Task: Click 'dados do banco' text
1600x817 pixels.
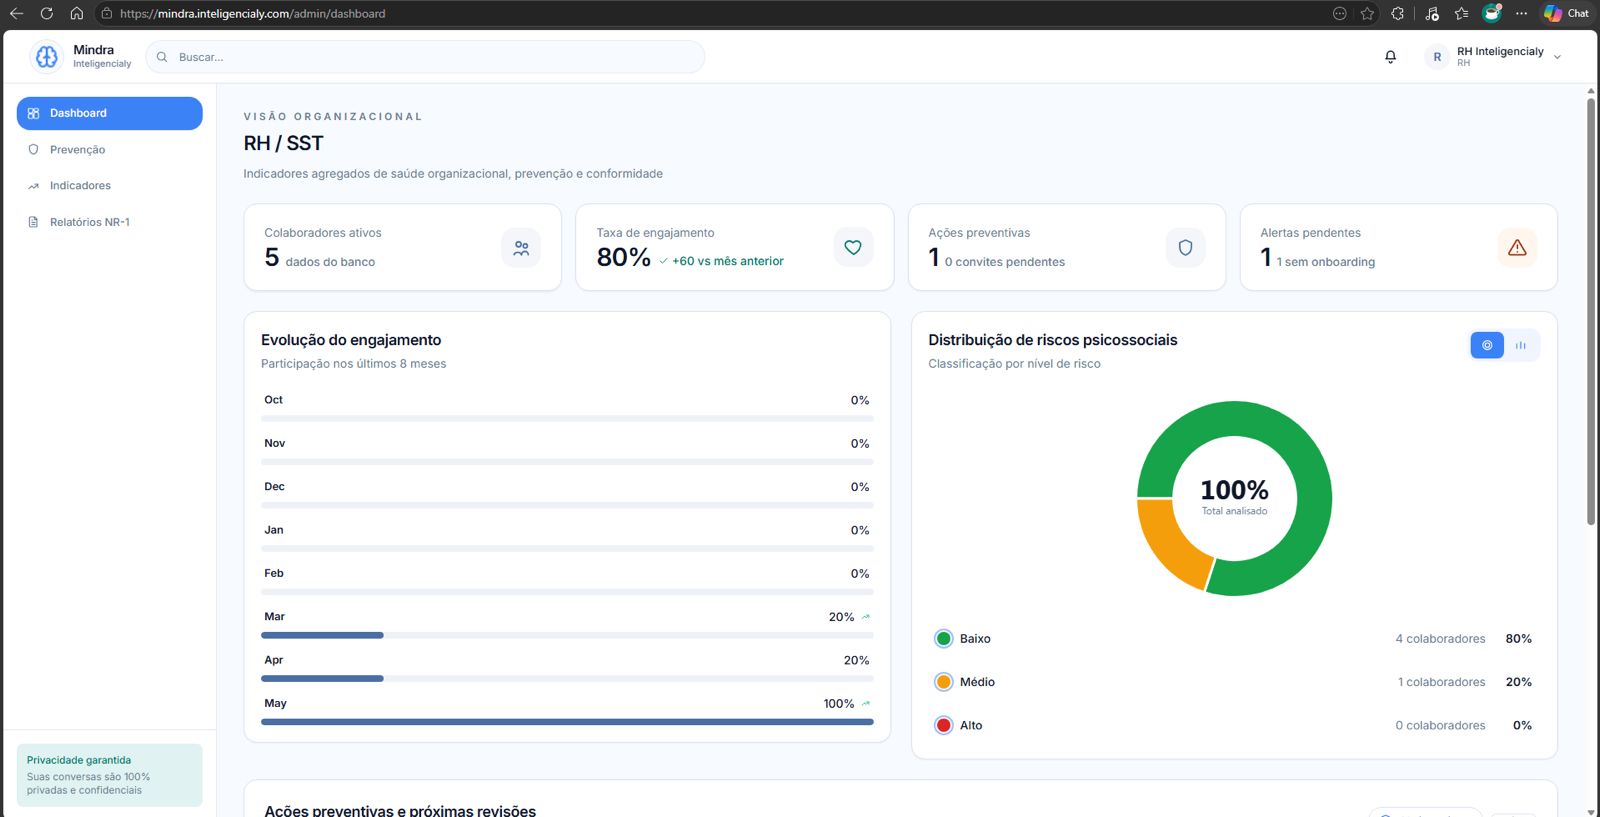Action: pyautogui.click(x=330, y=262)
